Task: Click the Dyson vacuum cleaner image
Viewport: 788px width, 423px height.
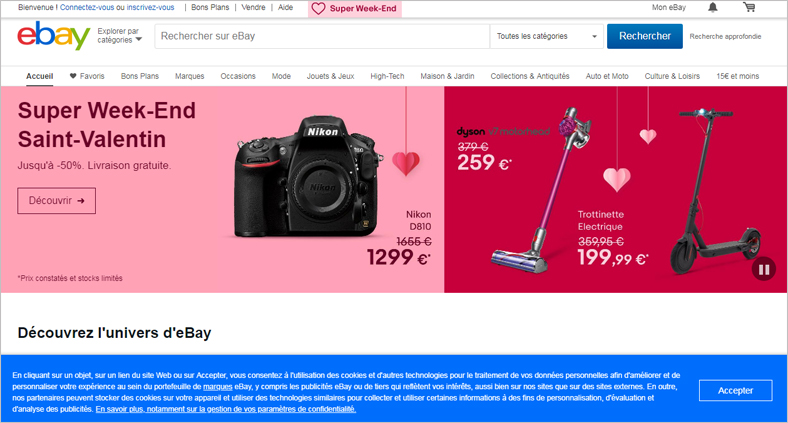Action: [x=540, y=190]
